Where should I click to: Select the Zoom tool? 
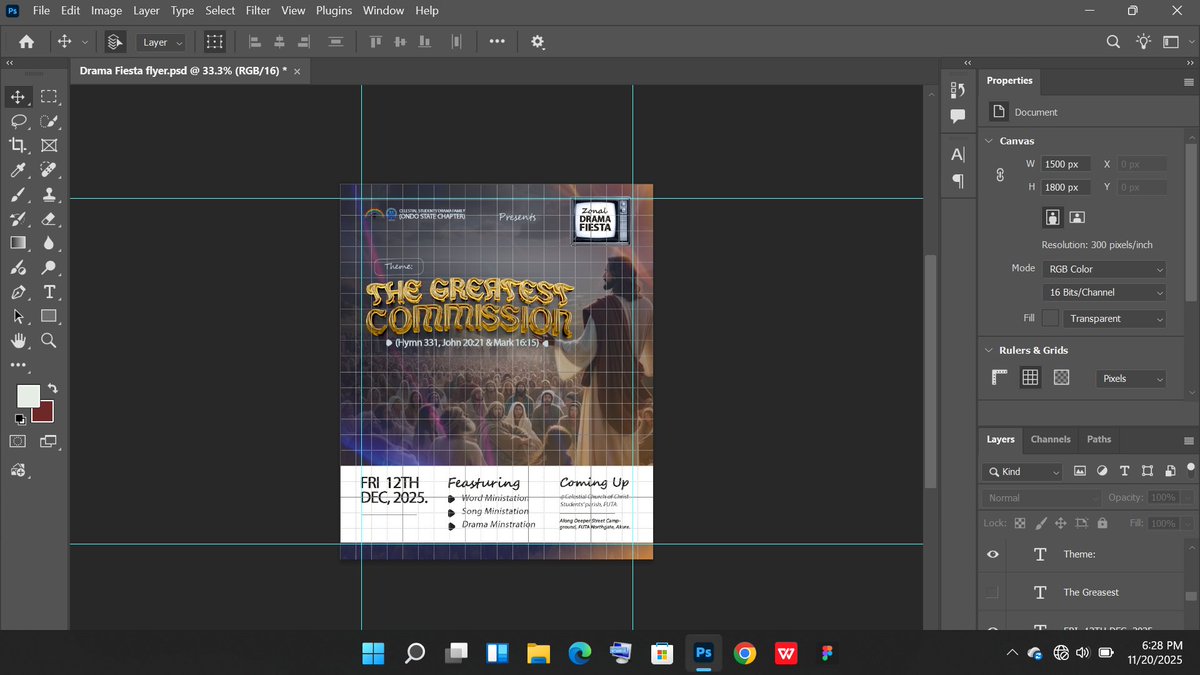click(49, 340)
